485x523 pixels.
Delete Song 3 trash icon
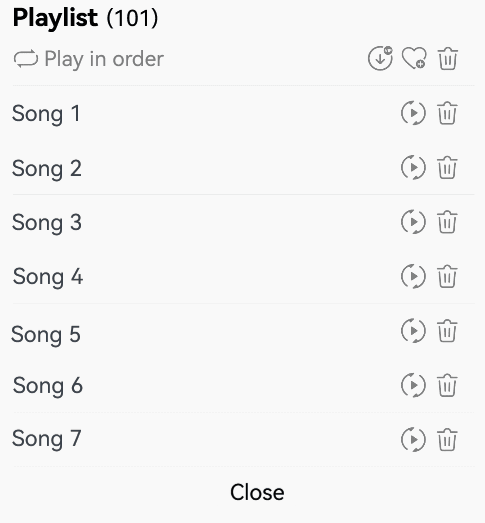point(447,222)
